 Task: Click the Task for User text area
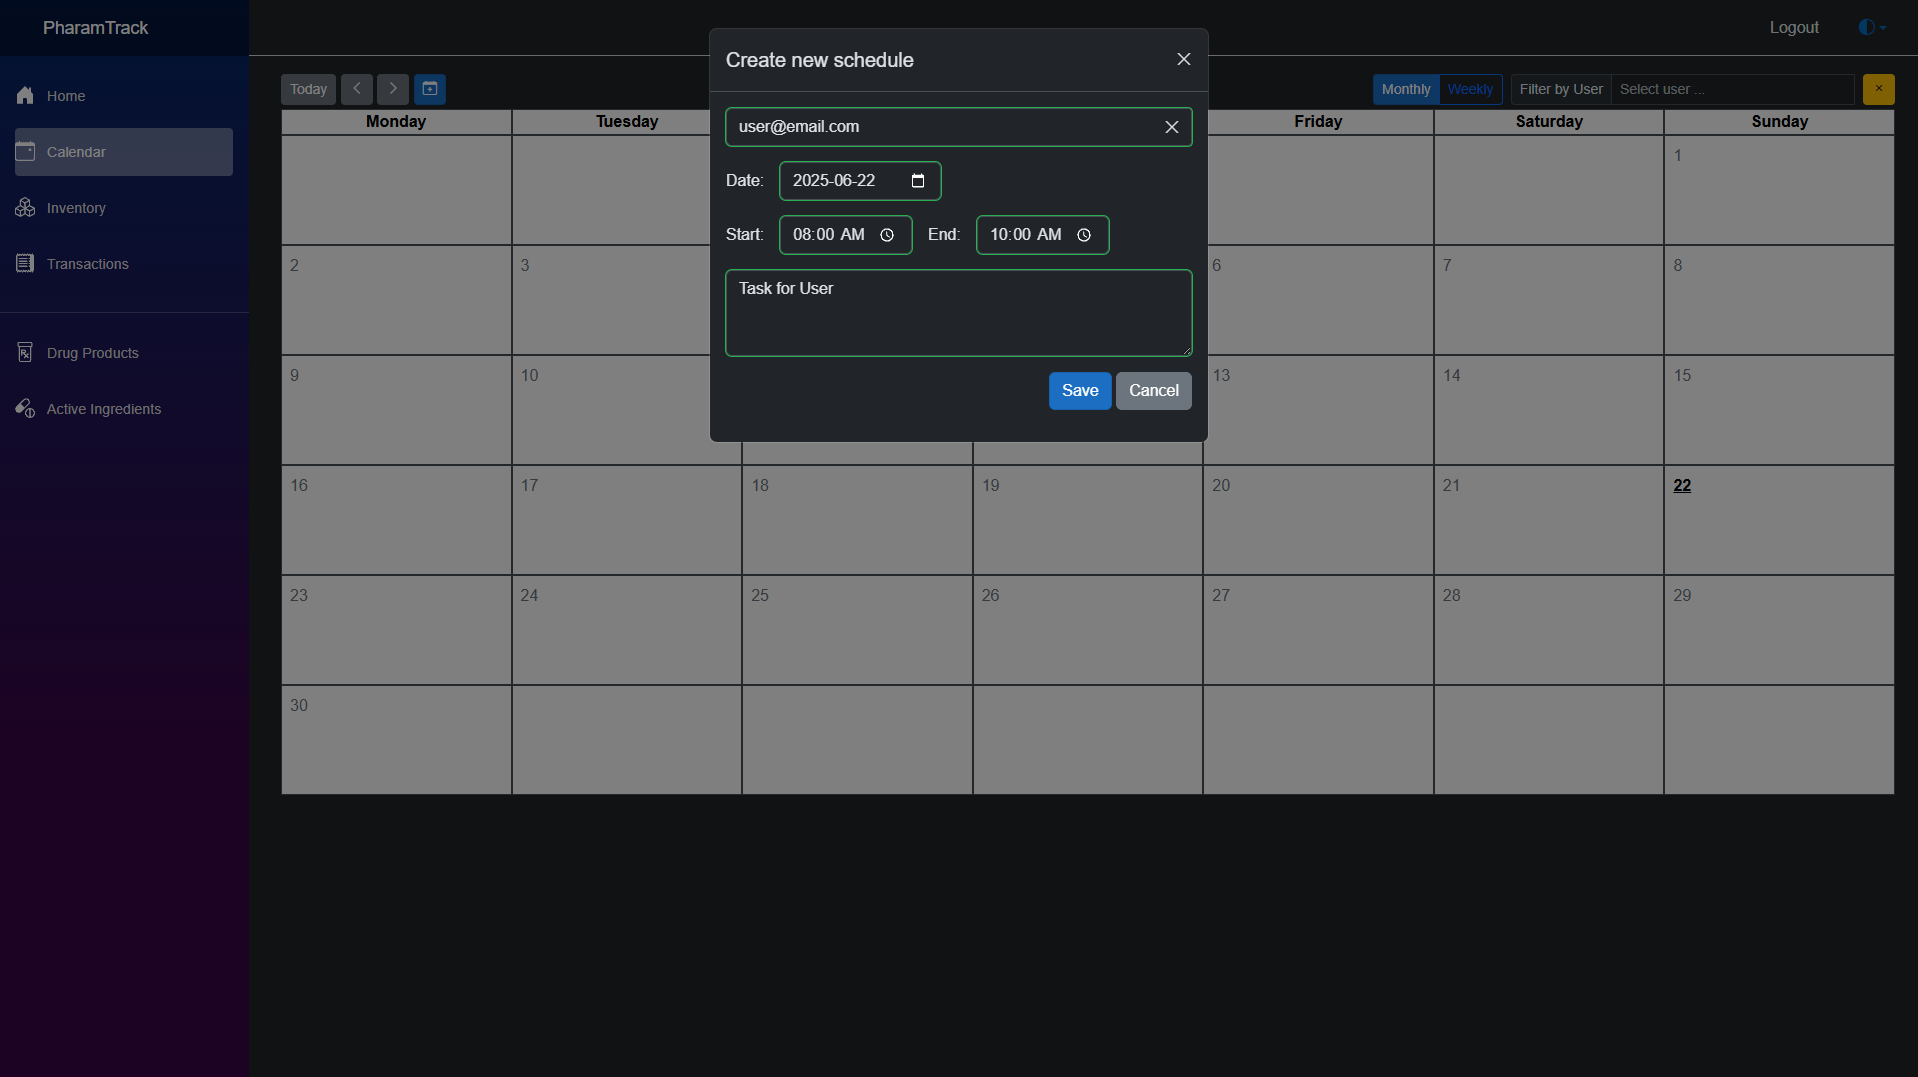[x=957, y=313]
